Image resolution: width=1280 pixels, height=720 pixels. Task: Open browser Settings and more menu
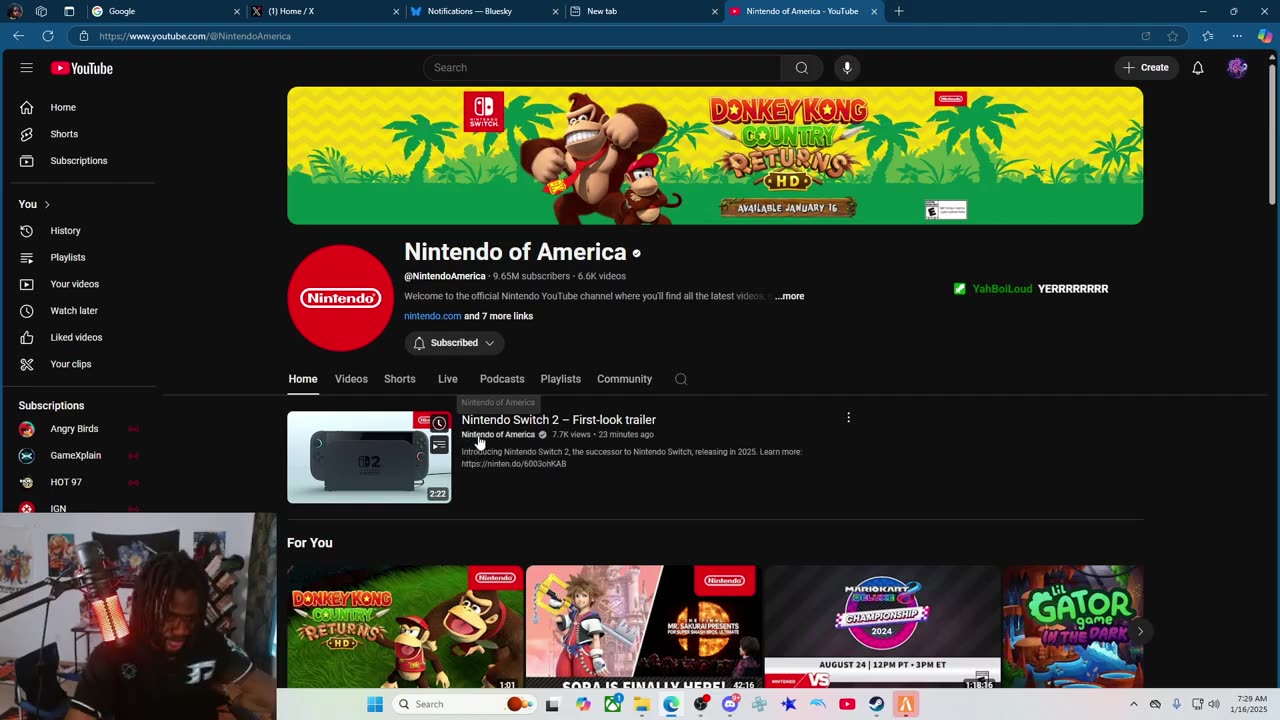click(x=1237, y=36)
